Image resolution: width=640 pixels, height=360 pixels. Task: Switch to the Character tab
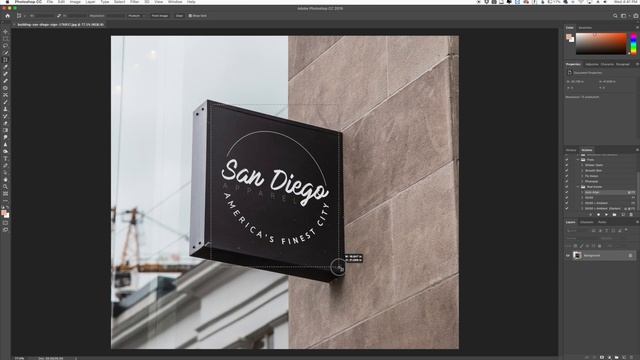[607, 64]
